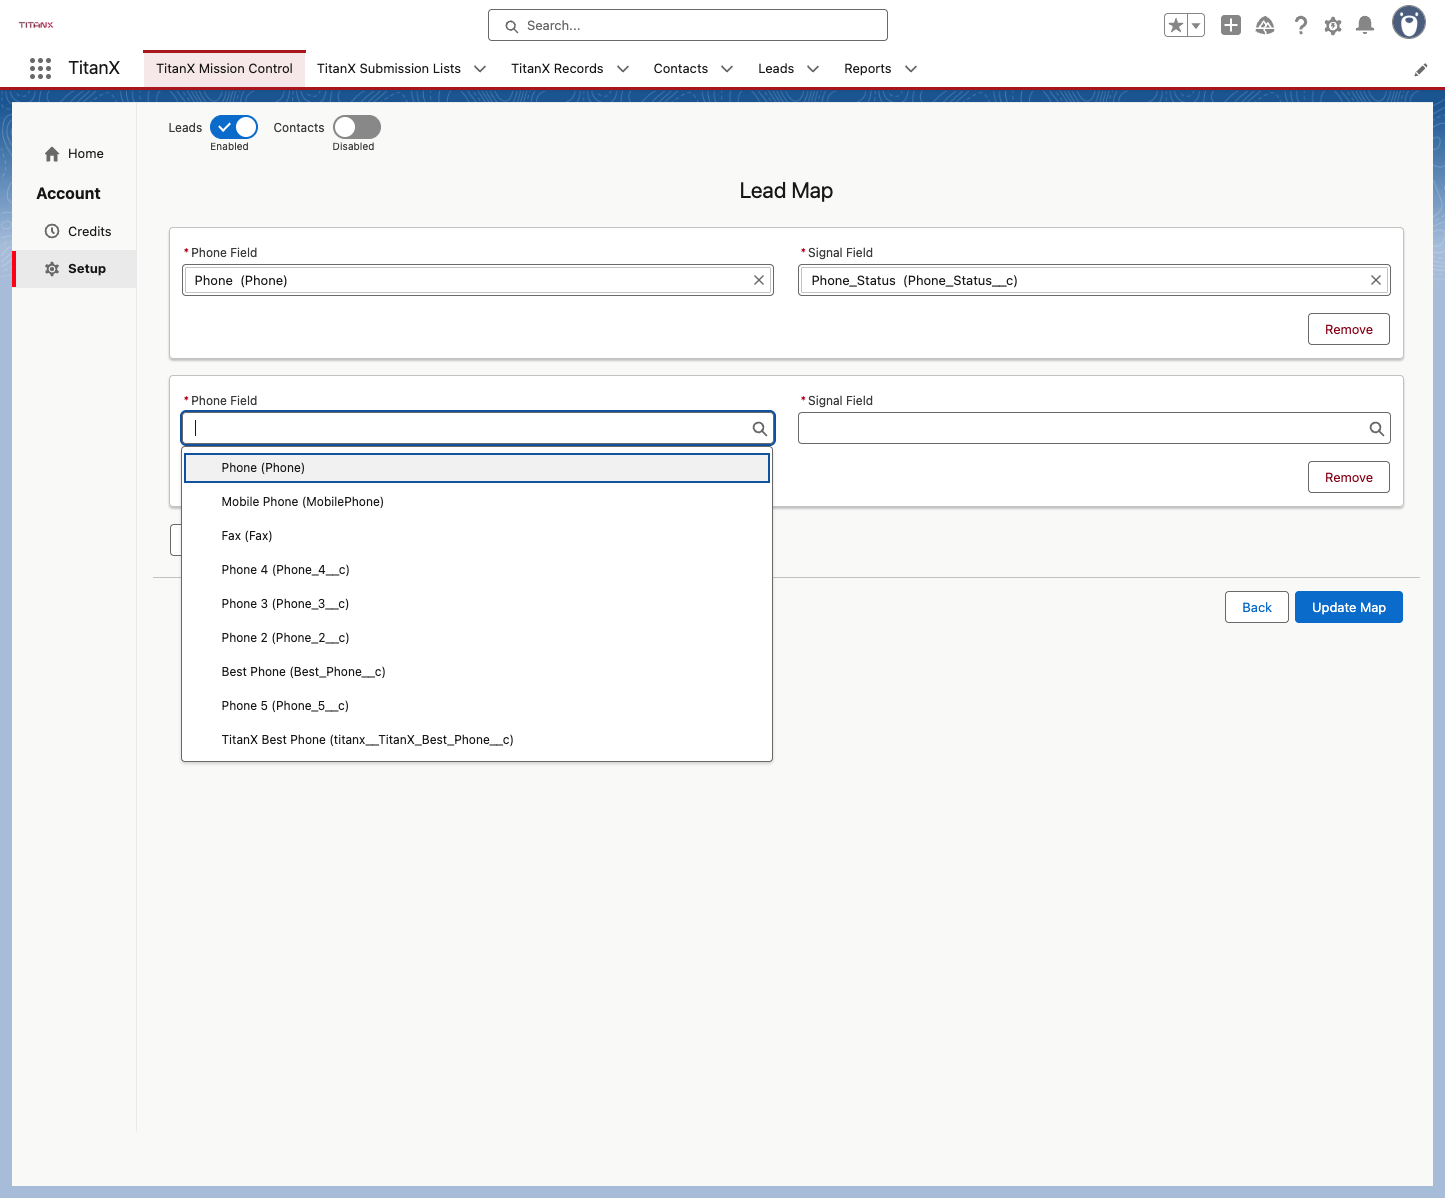Switch to TitanX Mission Control tab

[x=224, y=69]
